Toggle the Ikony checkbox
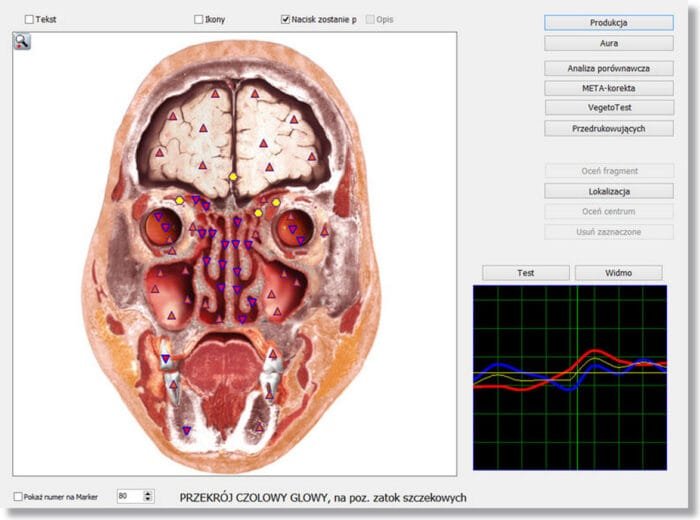700x520 pixels. point(199,19)
